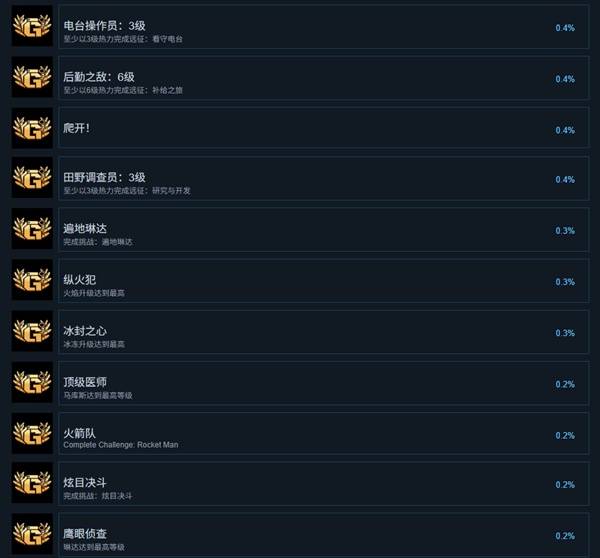
Task: Select the achievement icon for 纵火犯
Action: point(32,280)
